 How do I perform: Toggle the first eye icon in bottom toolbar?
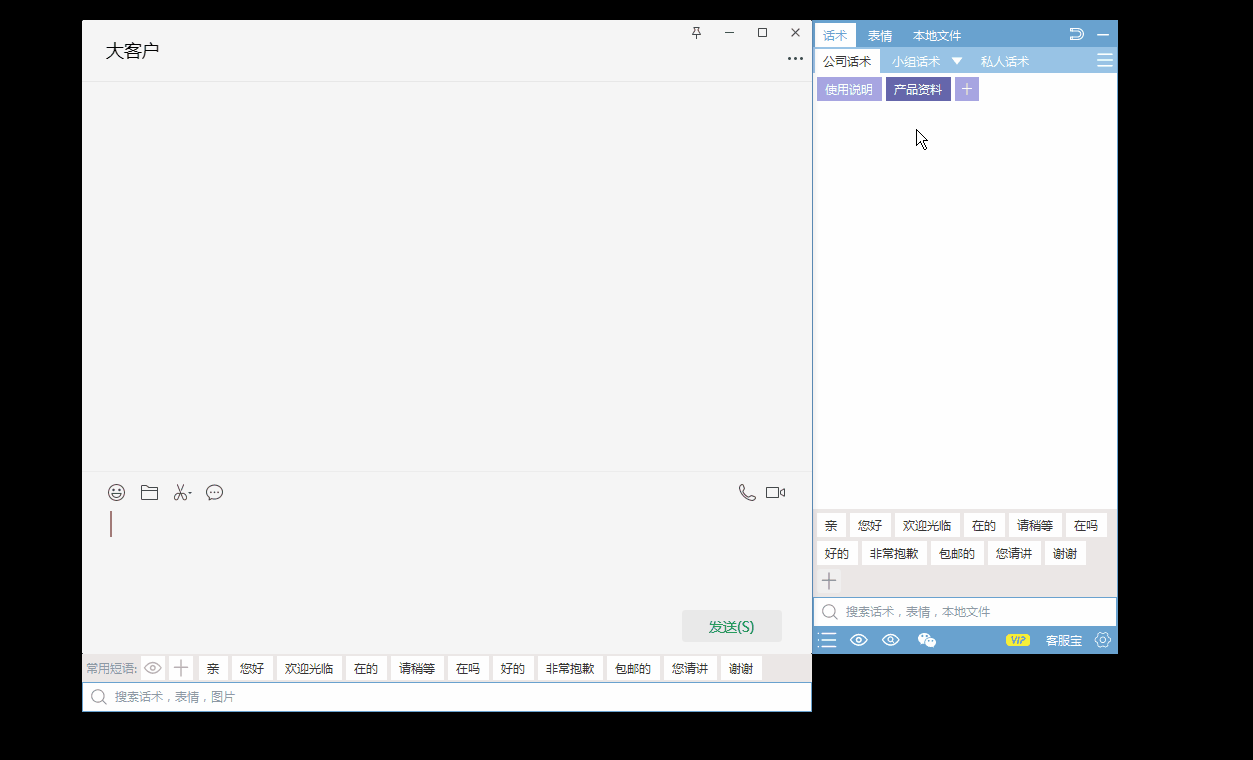(x=858, y=640)
